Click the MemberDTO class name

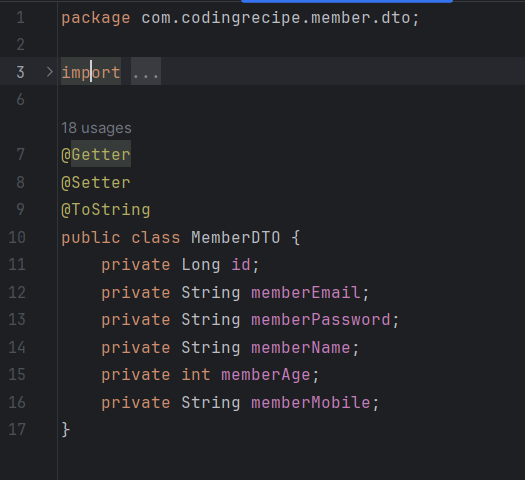tap(236, 237)
